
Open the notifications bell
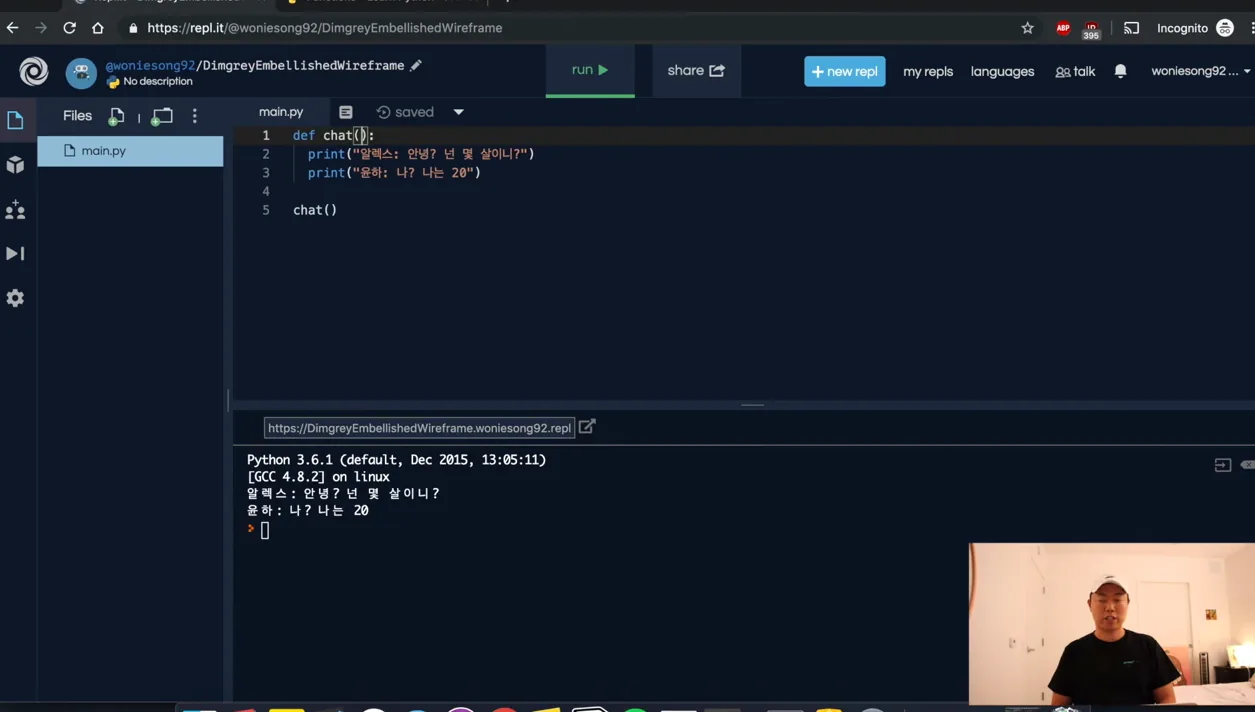[1120, 71]
